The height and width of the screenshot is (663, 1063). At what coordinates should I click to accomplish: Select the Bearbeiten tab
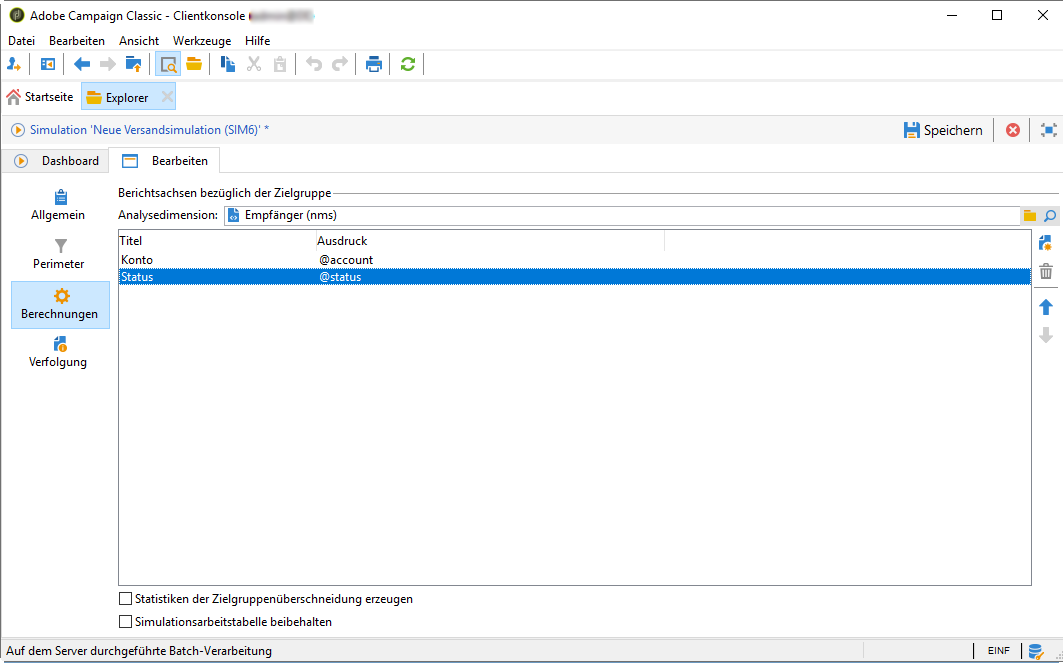click(x=165, y=161)
